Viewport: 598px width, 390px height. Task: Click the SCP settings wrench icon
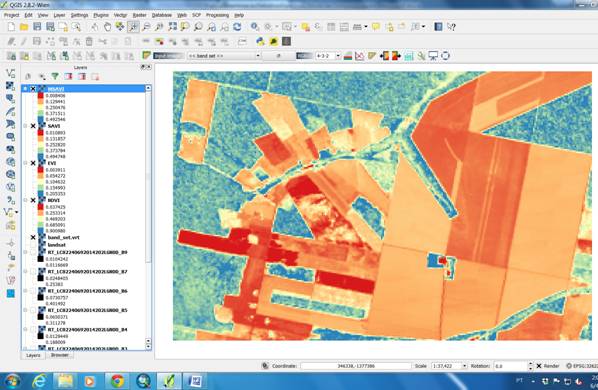click(x=421, y=56)
